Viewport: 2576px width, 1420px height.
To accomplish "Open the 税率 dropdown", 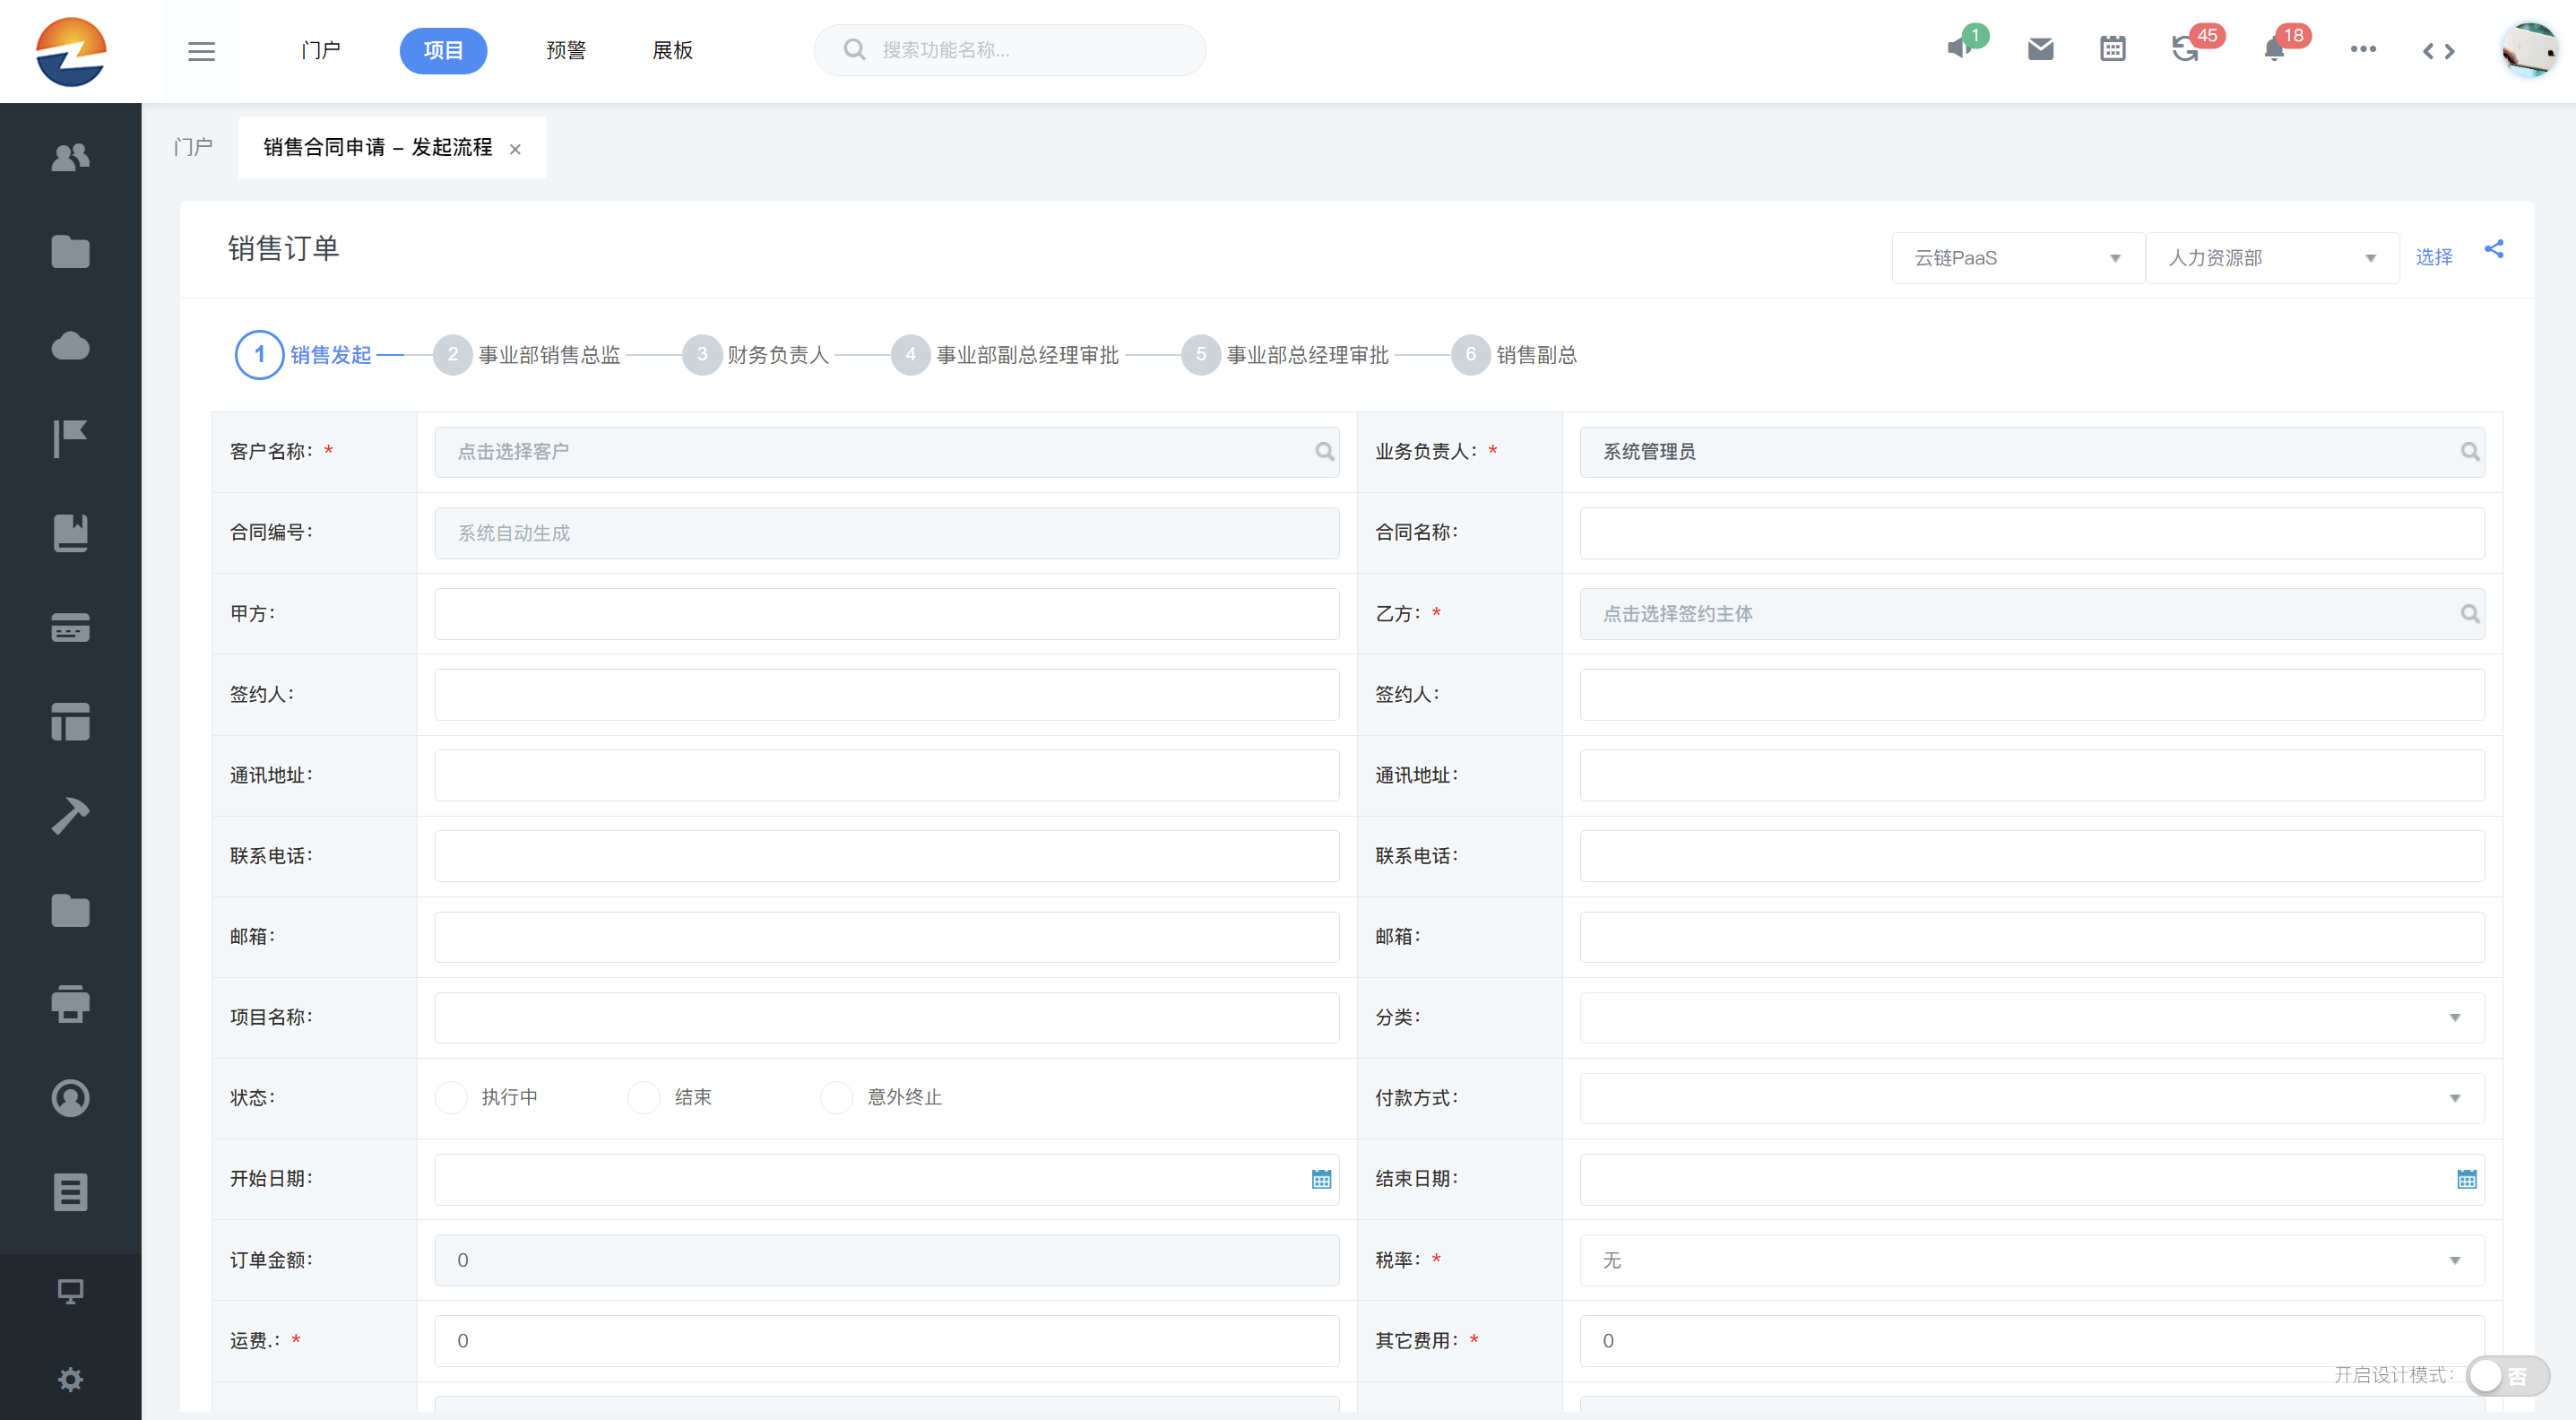I will coord(2031,1260).
